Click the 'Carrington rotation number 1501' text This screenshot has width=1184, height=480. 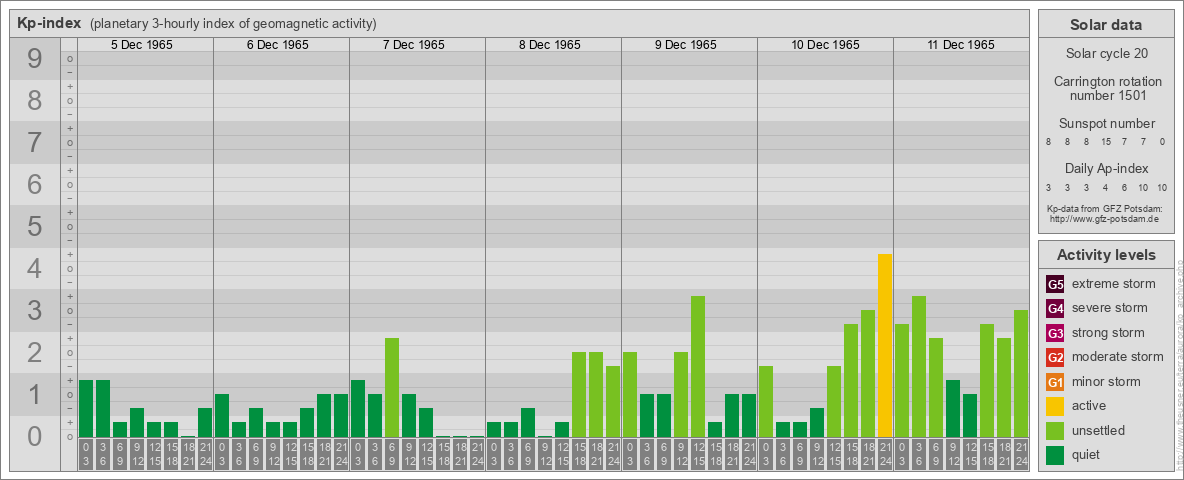point(1106,89)
